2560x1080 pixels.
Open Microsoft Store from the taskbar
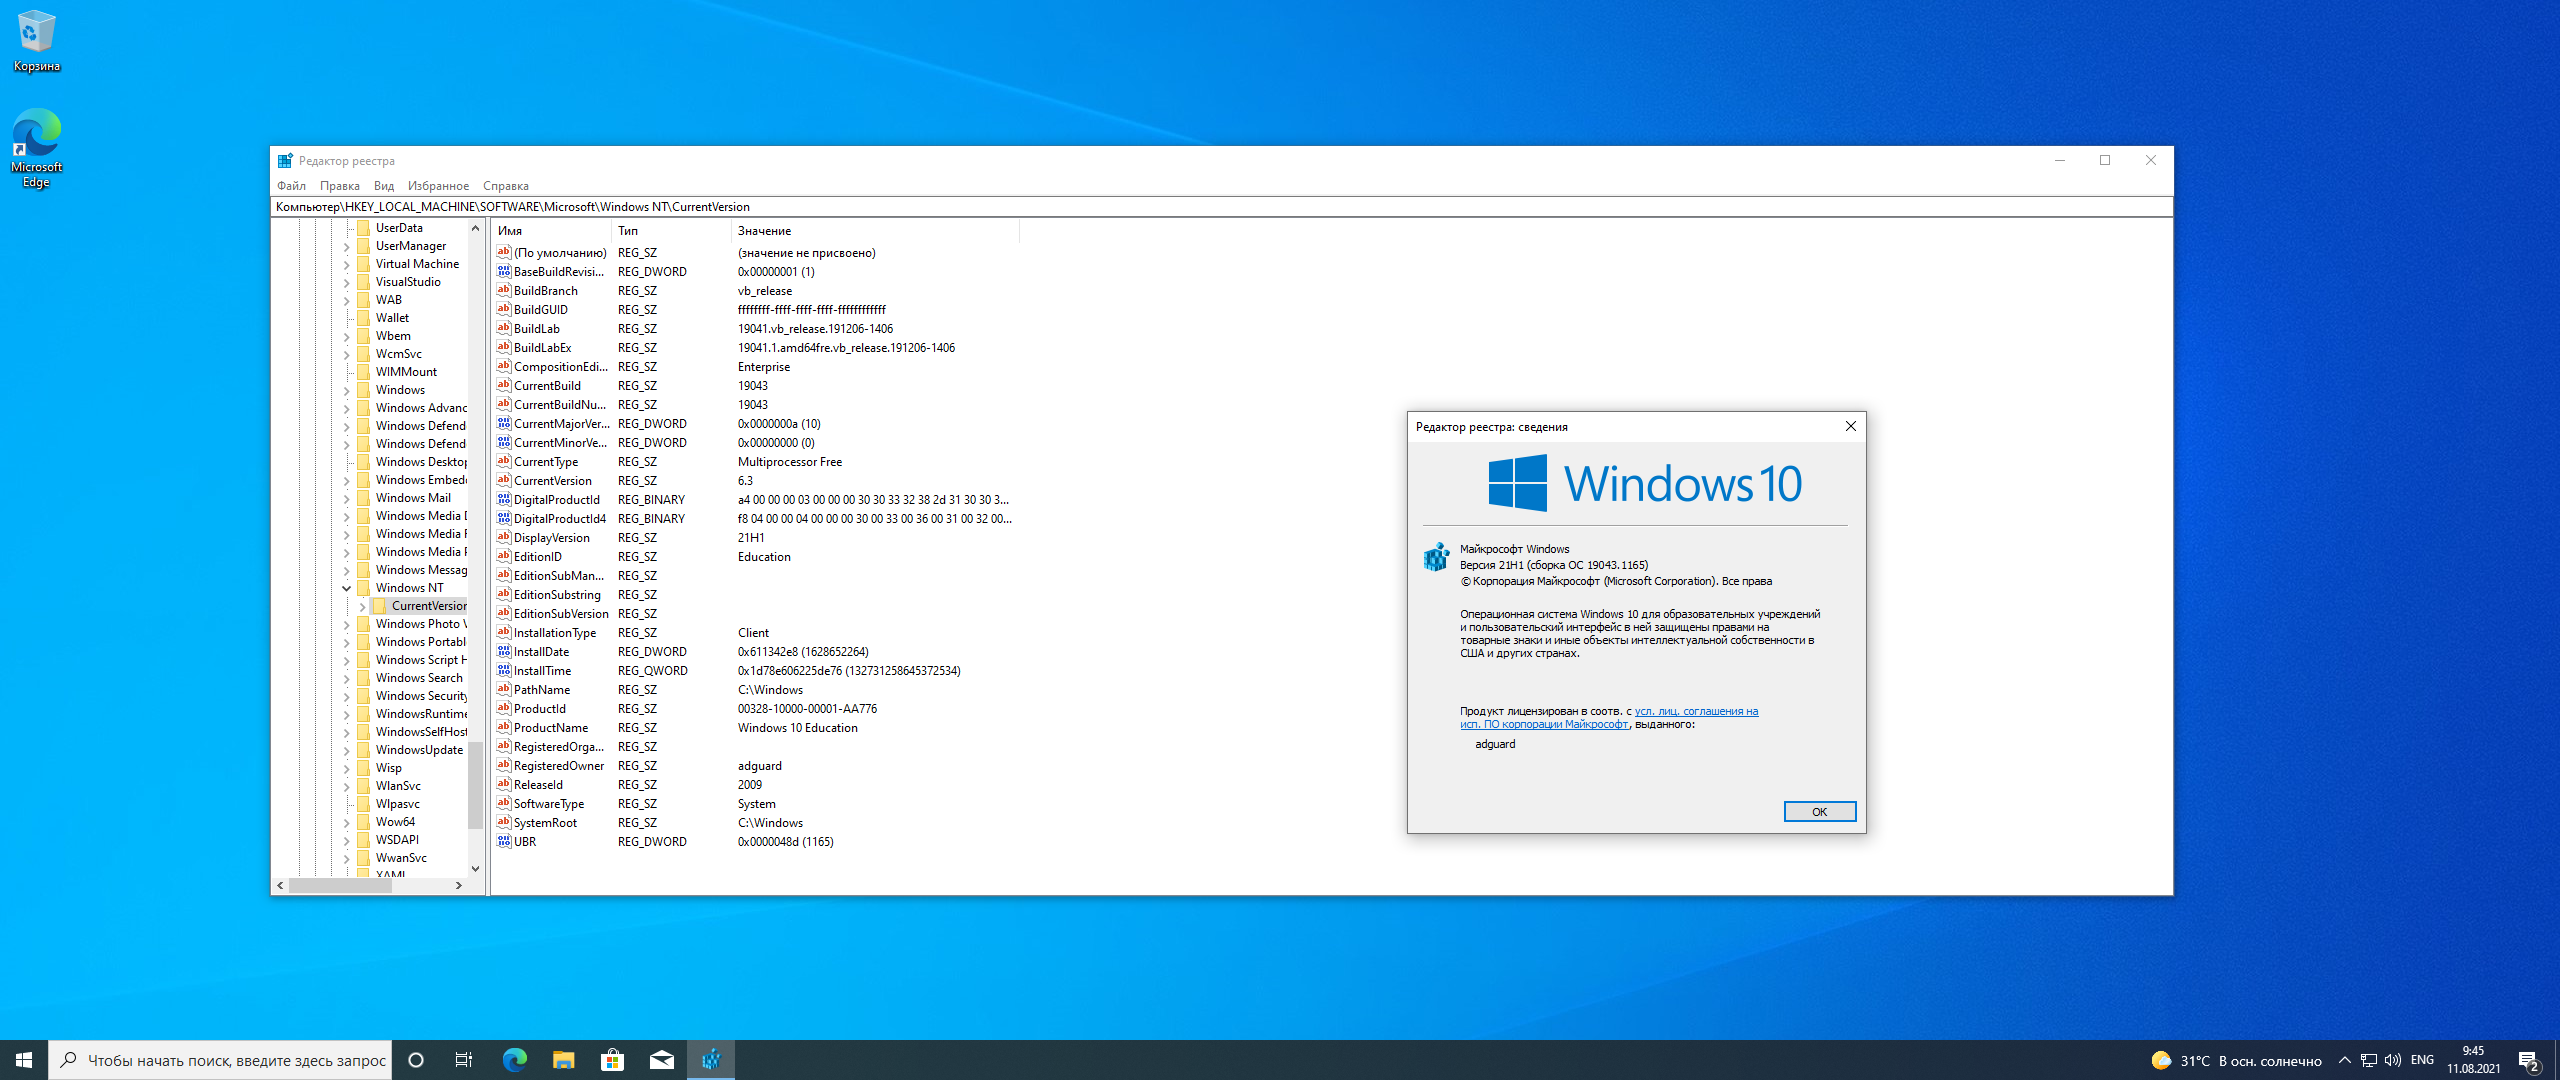[x=612, y=1060]
